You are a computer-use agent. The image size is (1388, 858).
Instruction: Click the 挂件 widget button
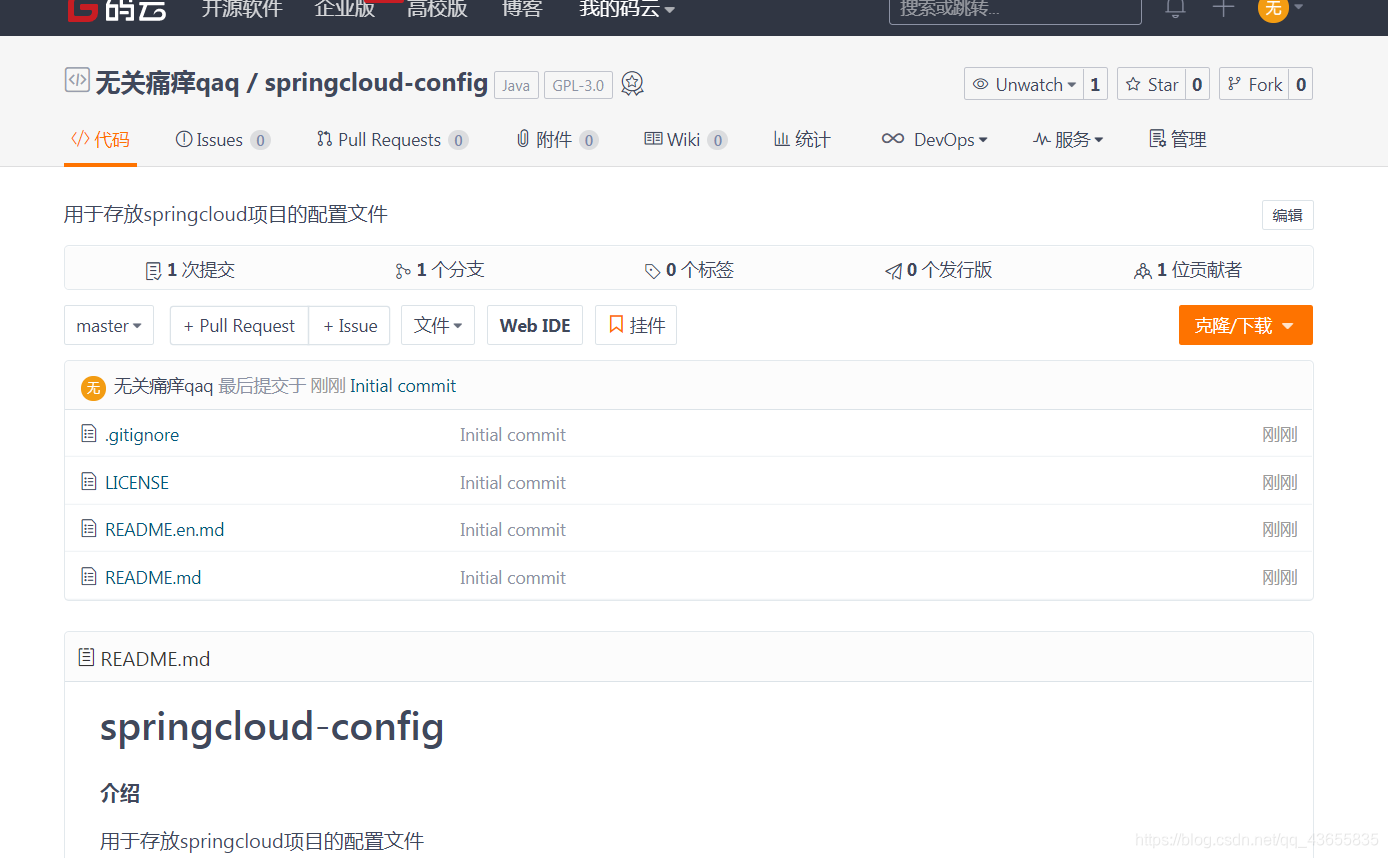[x=636, y=325]
